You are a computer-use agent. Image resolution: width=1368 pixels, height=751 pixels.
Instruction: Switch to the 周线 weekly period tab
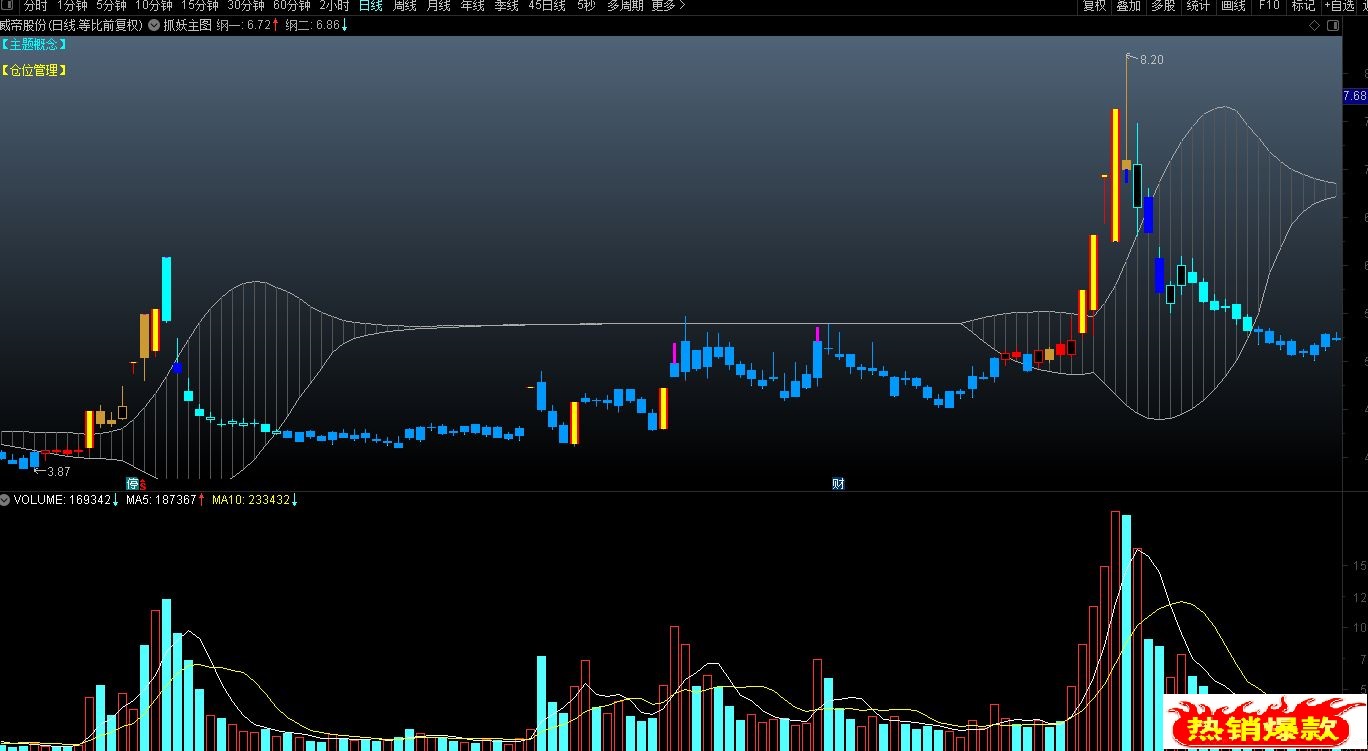404,6
